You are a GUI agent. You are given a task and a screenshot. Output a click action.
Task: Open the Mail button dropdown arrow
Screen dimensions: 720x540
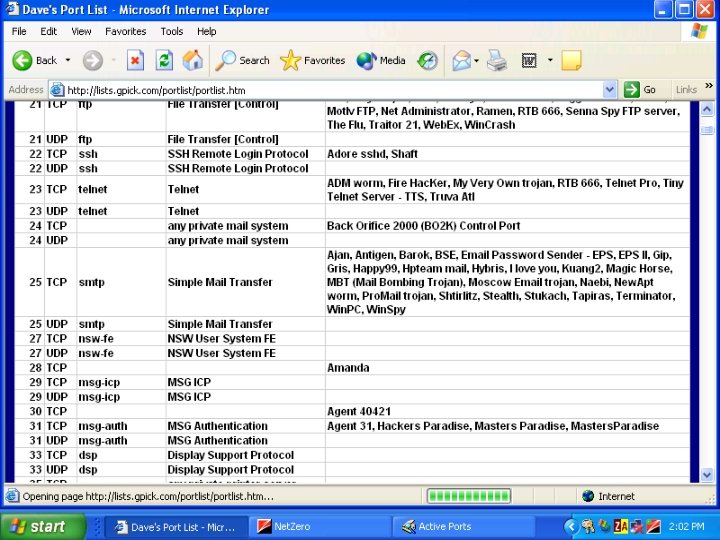(477, 61)
